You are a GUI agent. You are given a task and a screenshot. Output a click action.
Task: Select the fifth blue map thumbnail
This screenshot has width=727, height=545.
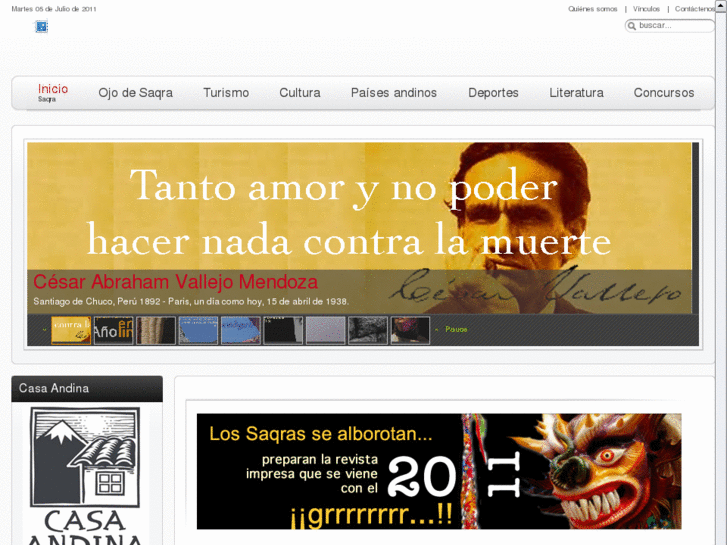241,330
